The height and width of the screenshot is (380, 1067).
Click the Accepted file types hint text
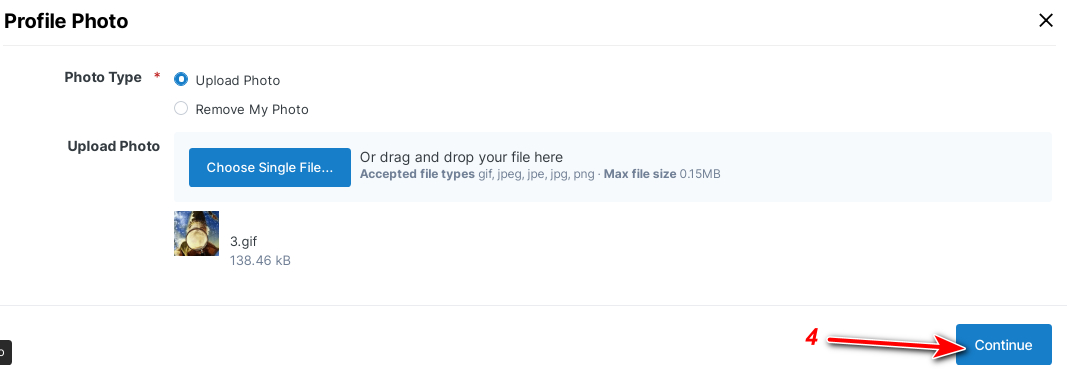[x=476, y=174]
